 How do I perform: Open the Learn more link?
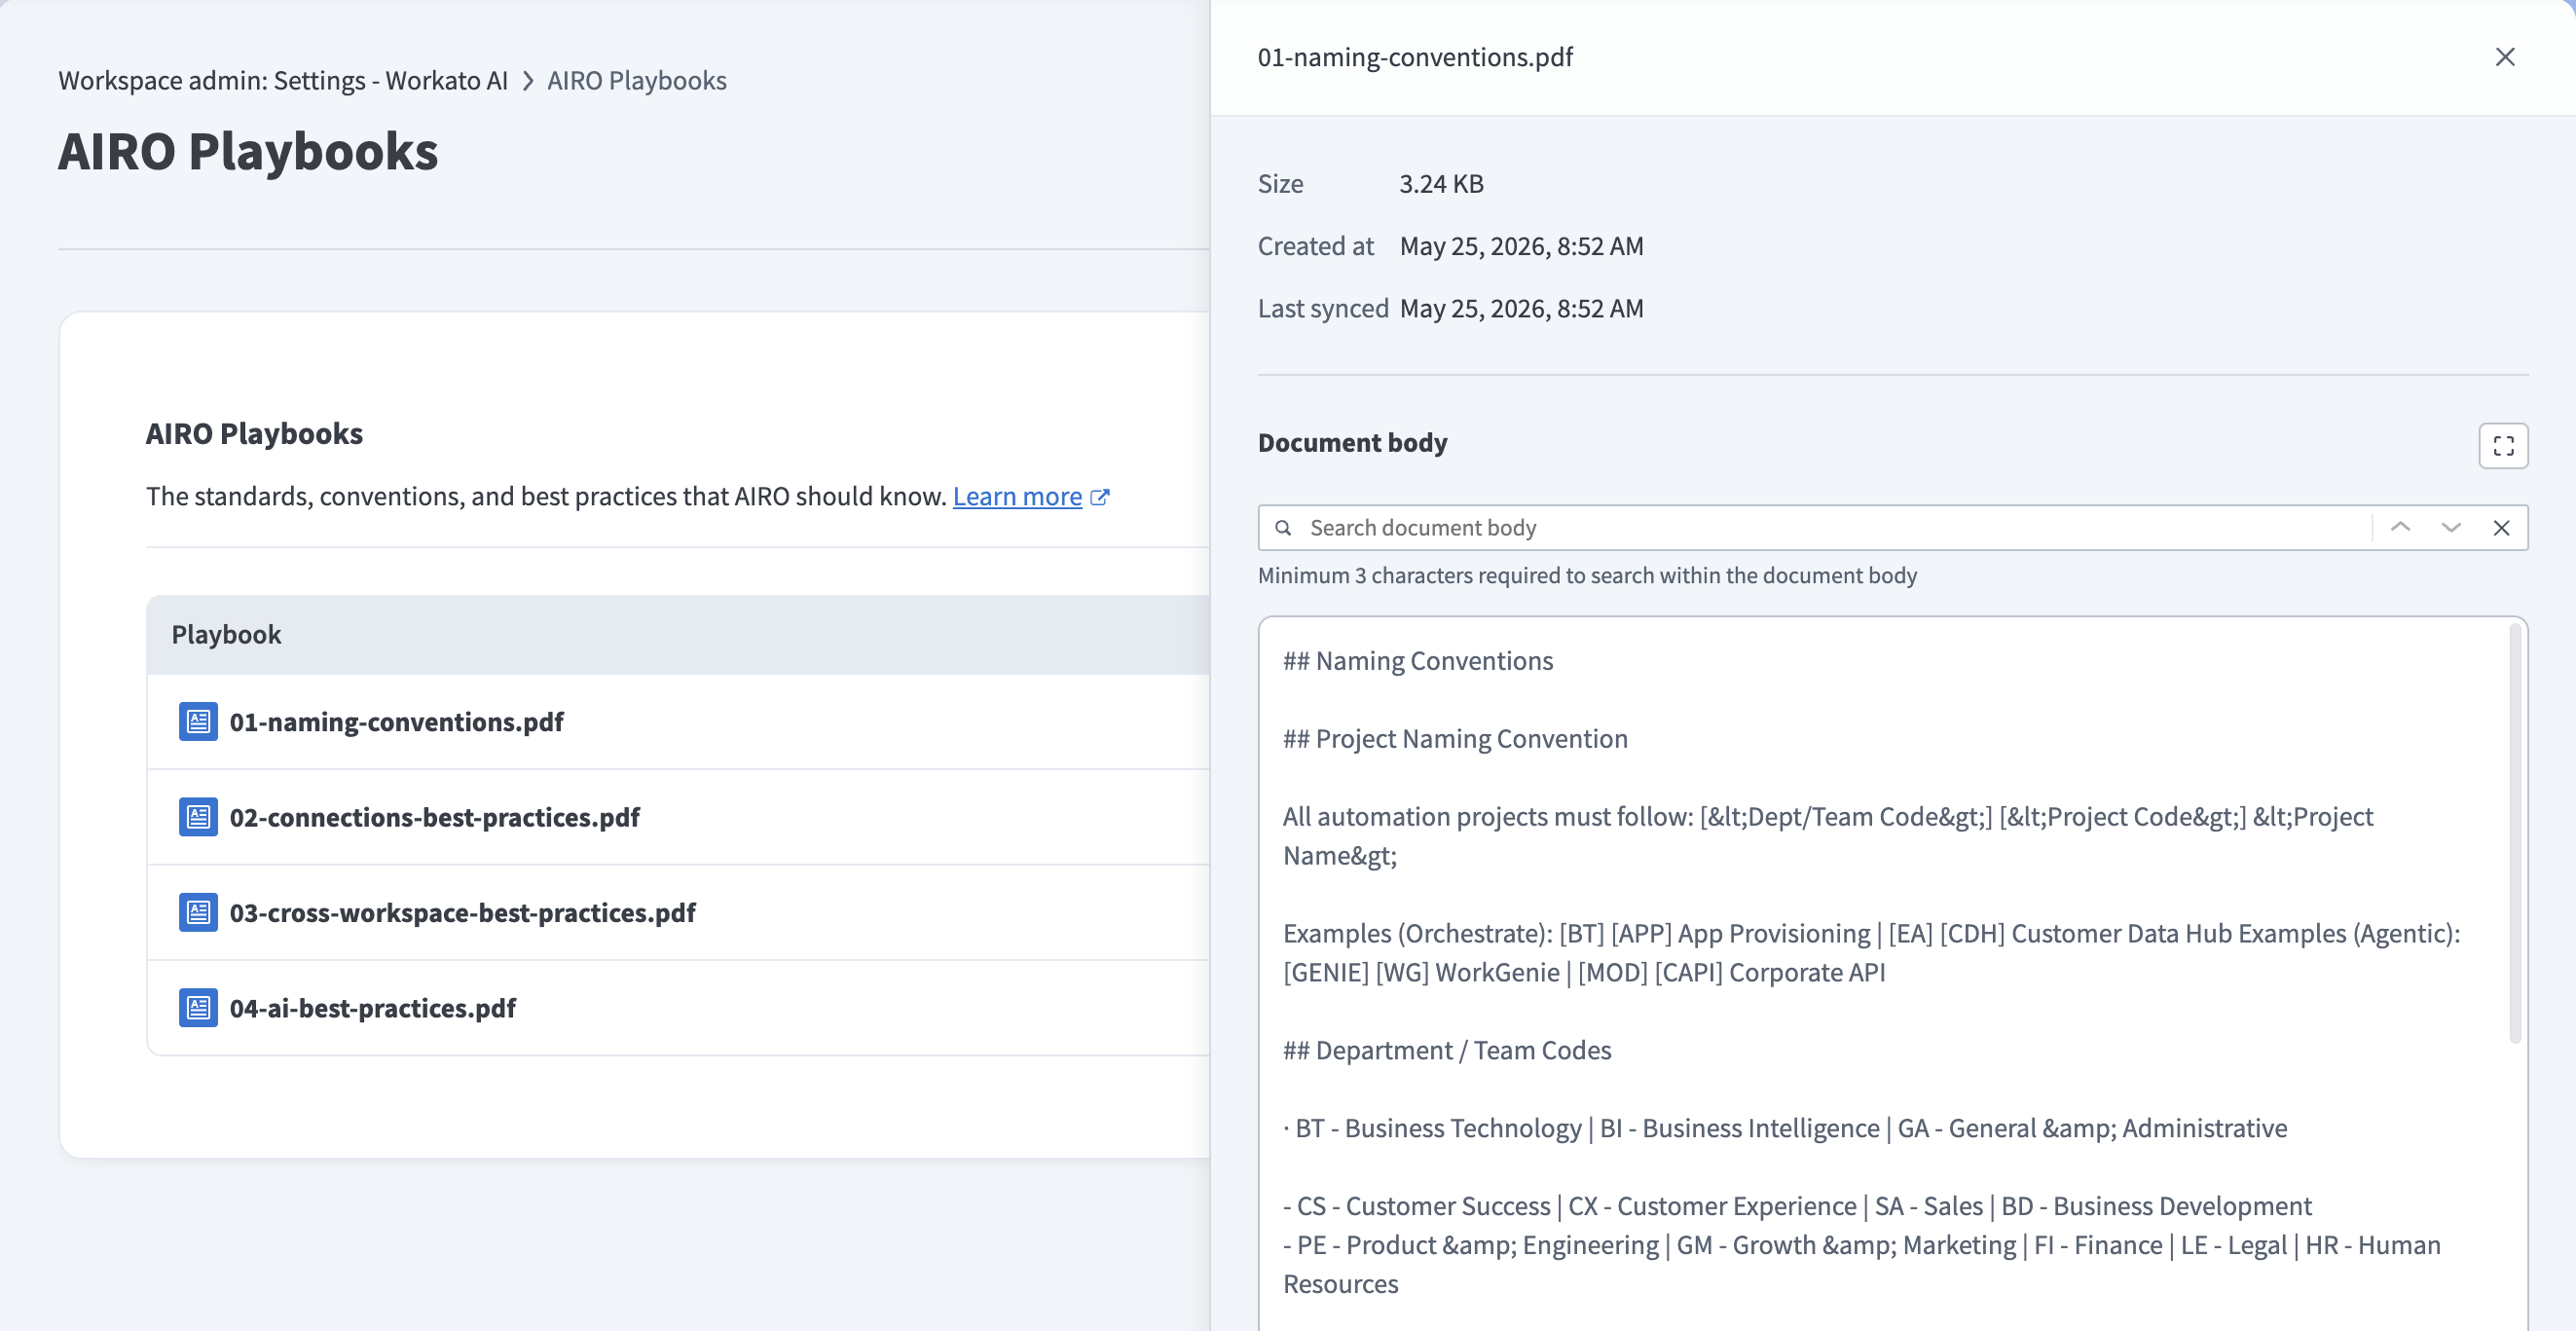(1017, 496)
